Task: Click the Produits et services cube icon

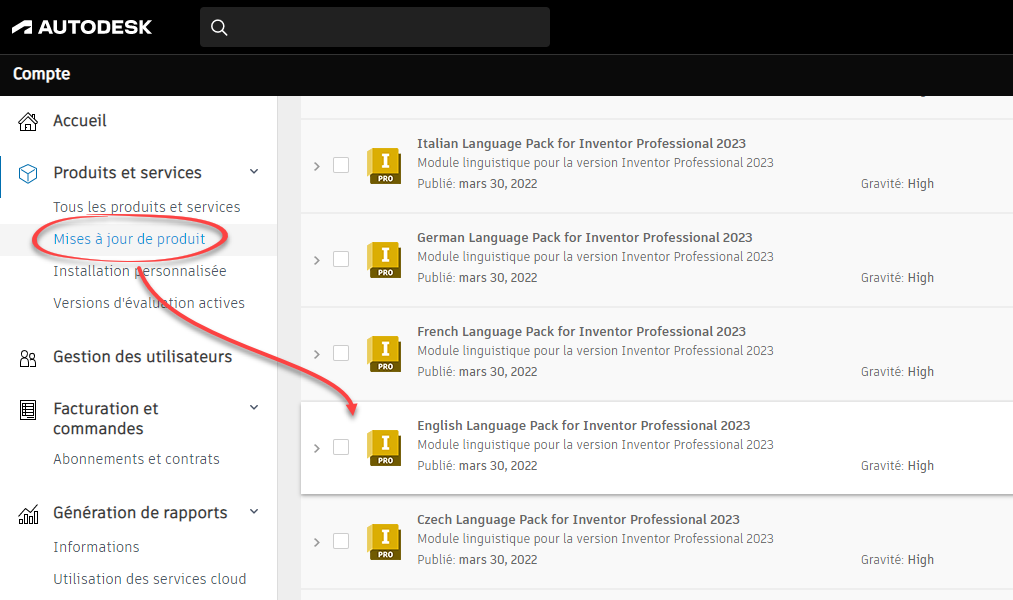Action: tap(28, 173)
